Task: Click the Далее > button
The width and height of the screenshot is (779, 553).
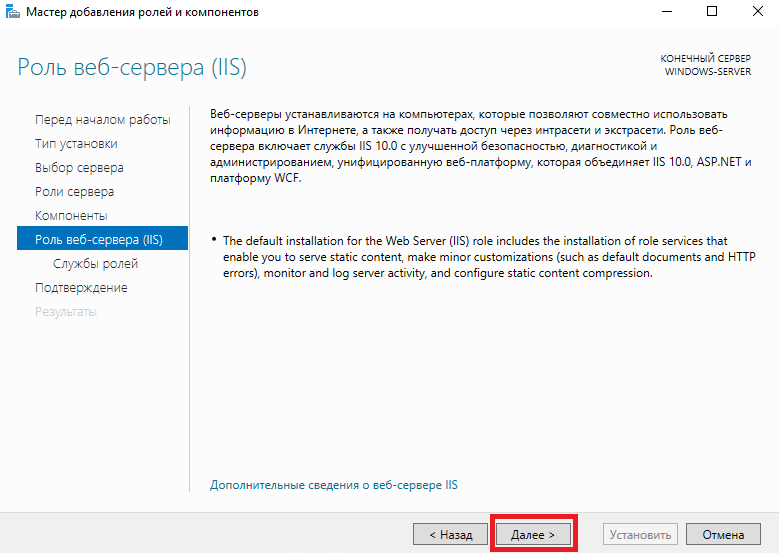Action: [533, 534]
